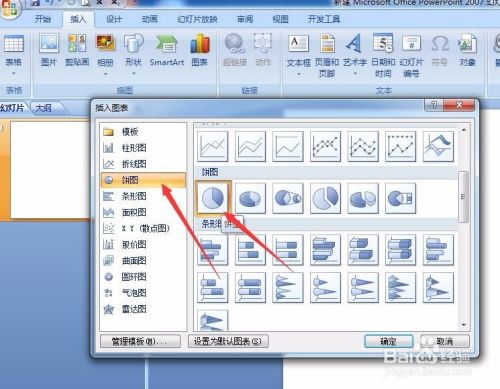Screen dimensions: 500x389
Task: Select Area chart (面积图) category
Action: pos(143,212)
